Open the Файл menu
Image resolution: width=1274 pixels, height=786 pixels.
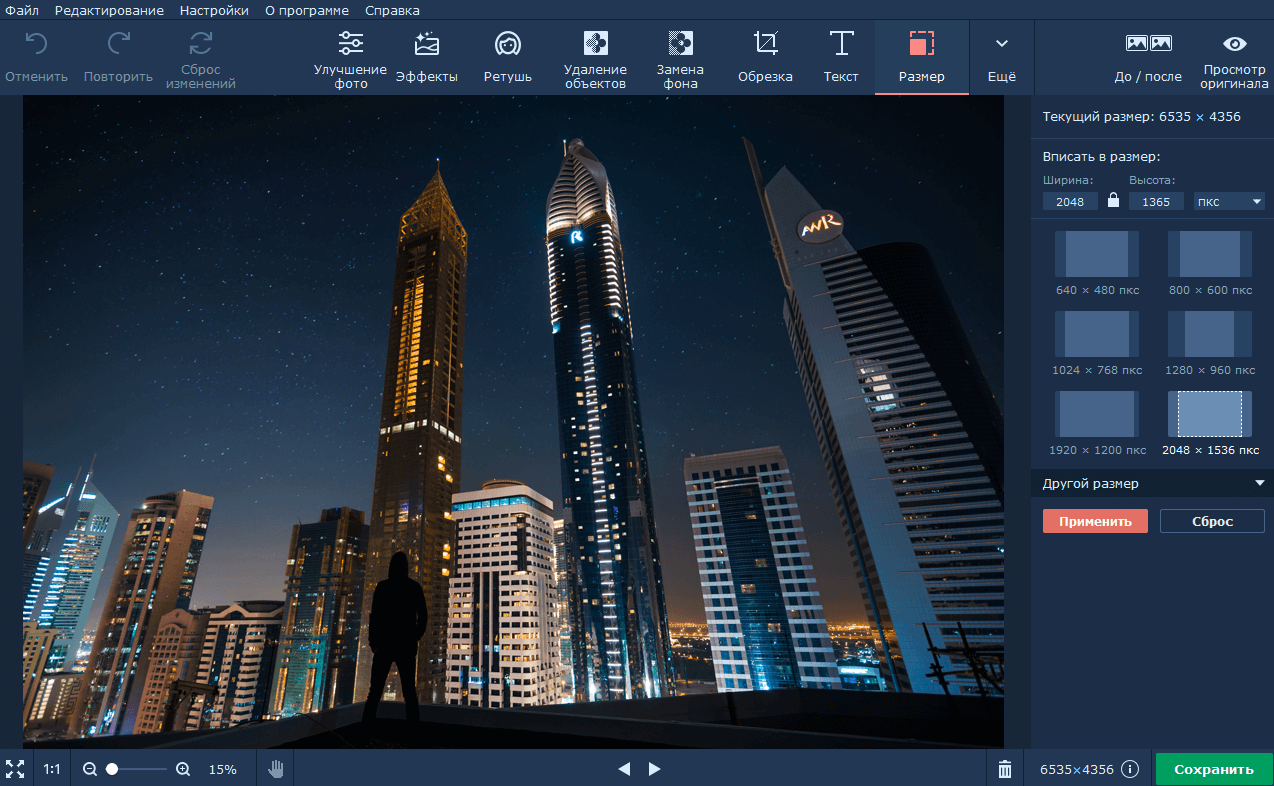[22, 10]
